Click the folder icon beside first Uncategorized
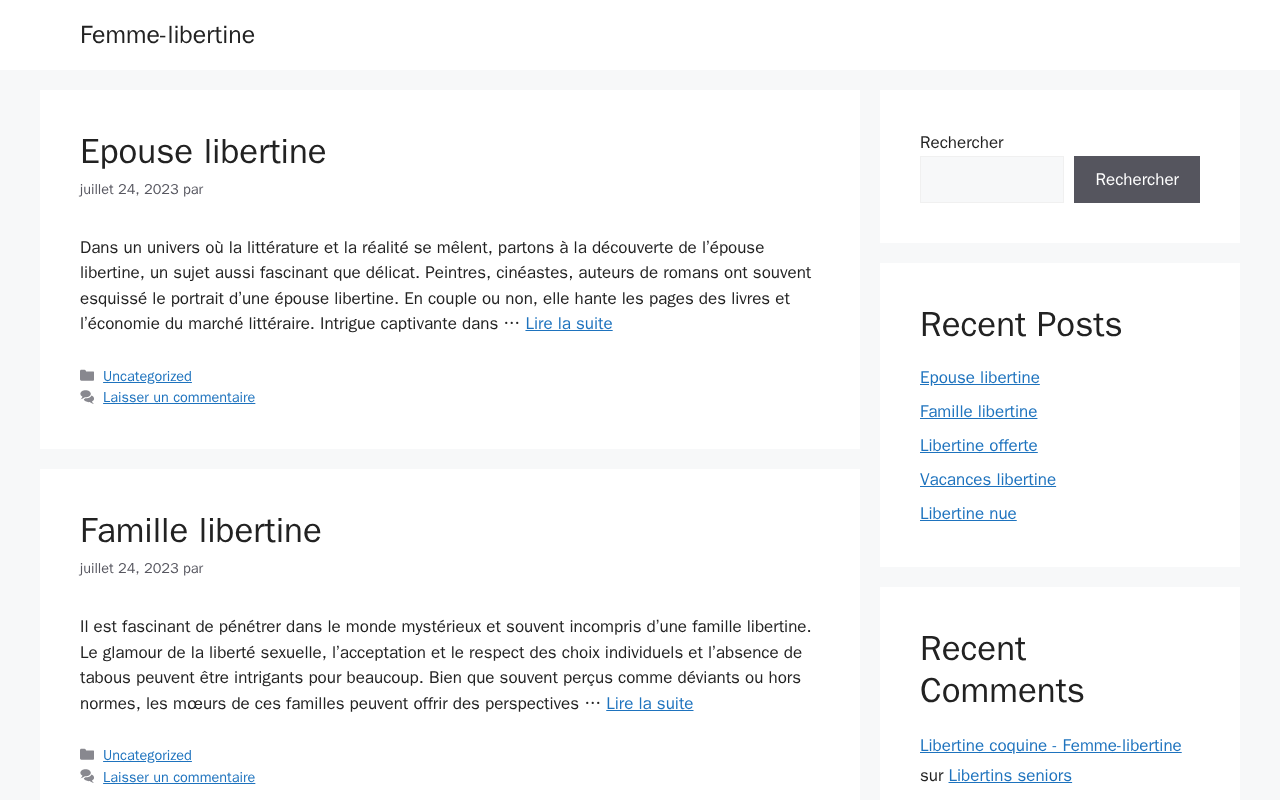Screen dimensions: 1280x800 pyautogui.click(x=87, y=376)
